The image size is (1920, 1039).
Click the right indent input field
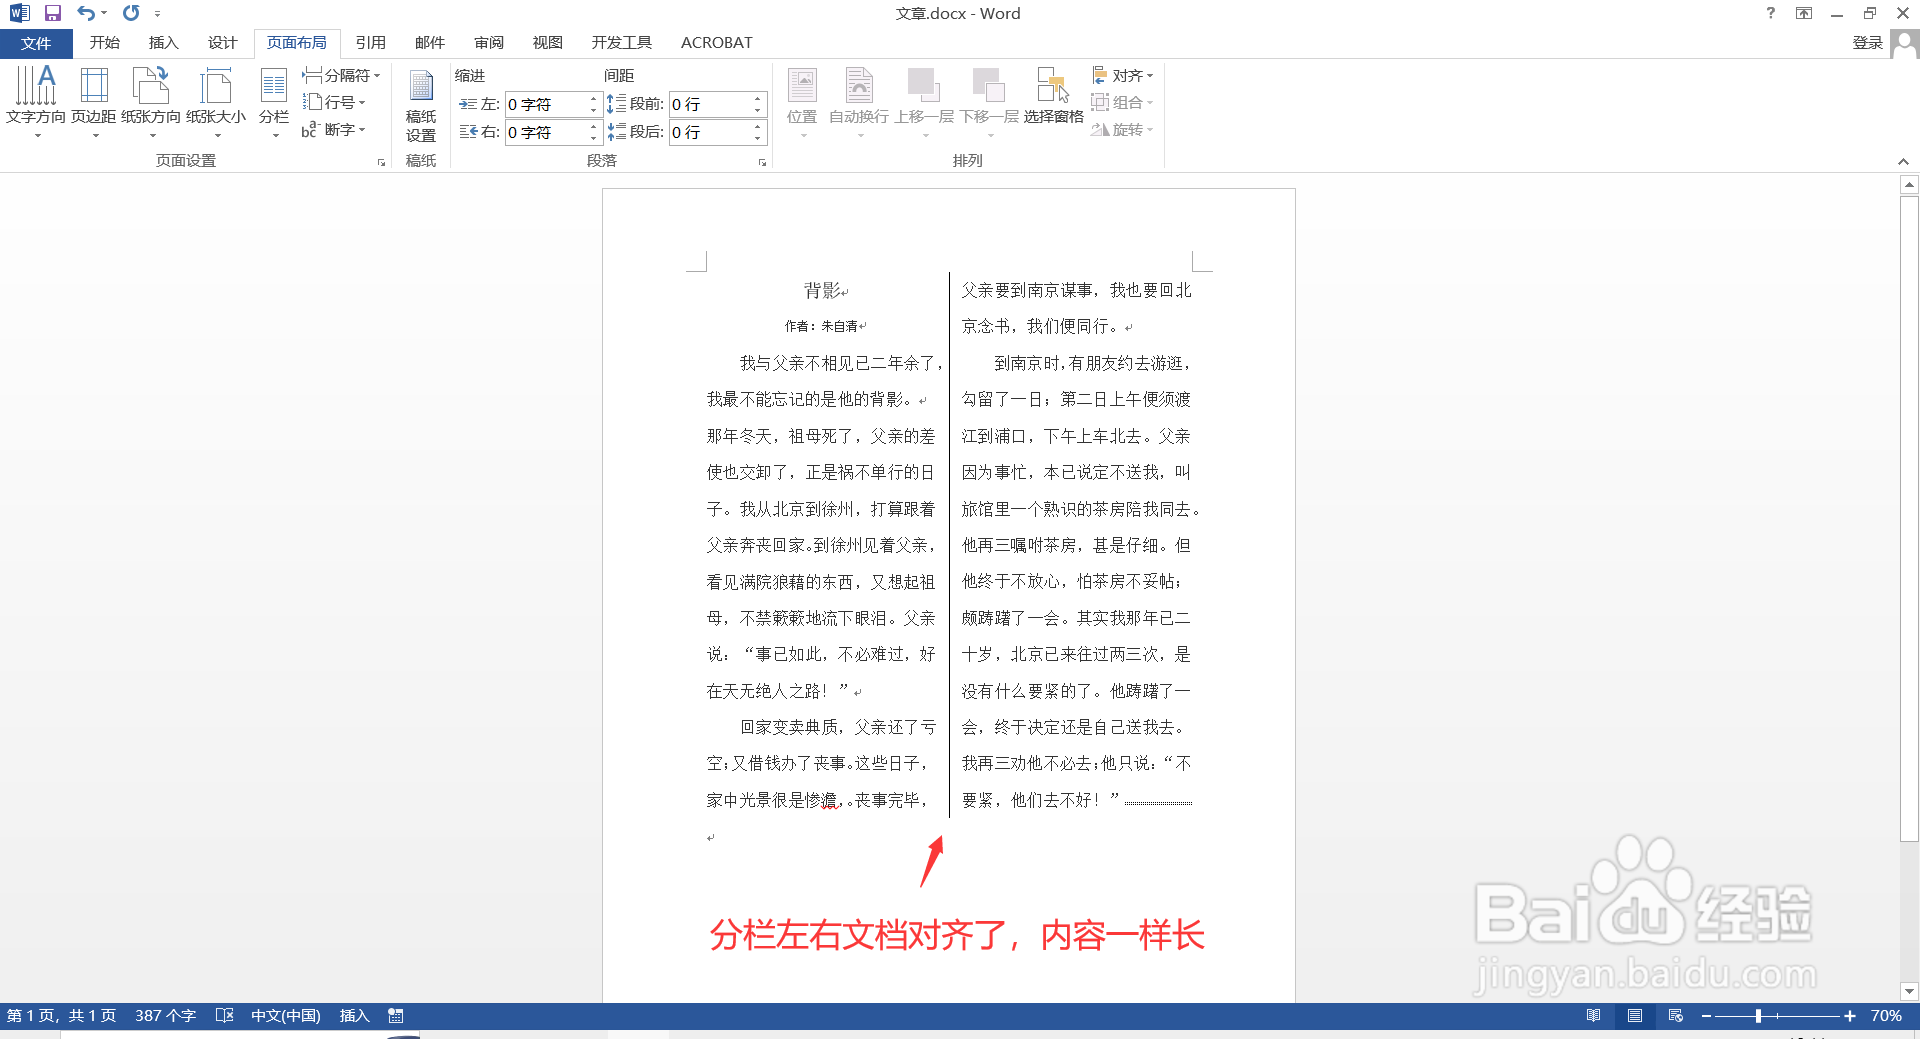pos(545,132)
